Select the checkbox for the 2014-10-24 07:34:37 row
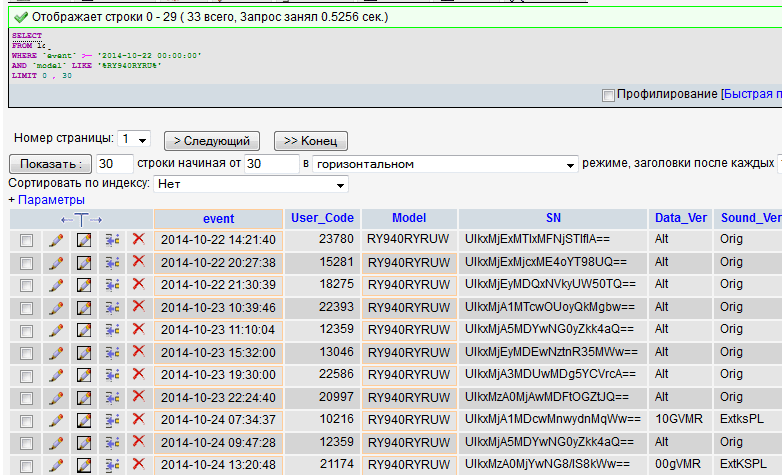 [27, 420]
